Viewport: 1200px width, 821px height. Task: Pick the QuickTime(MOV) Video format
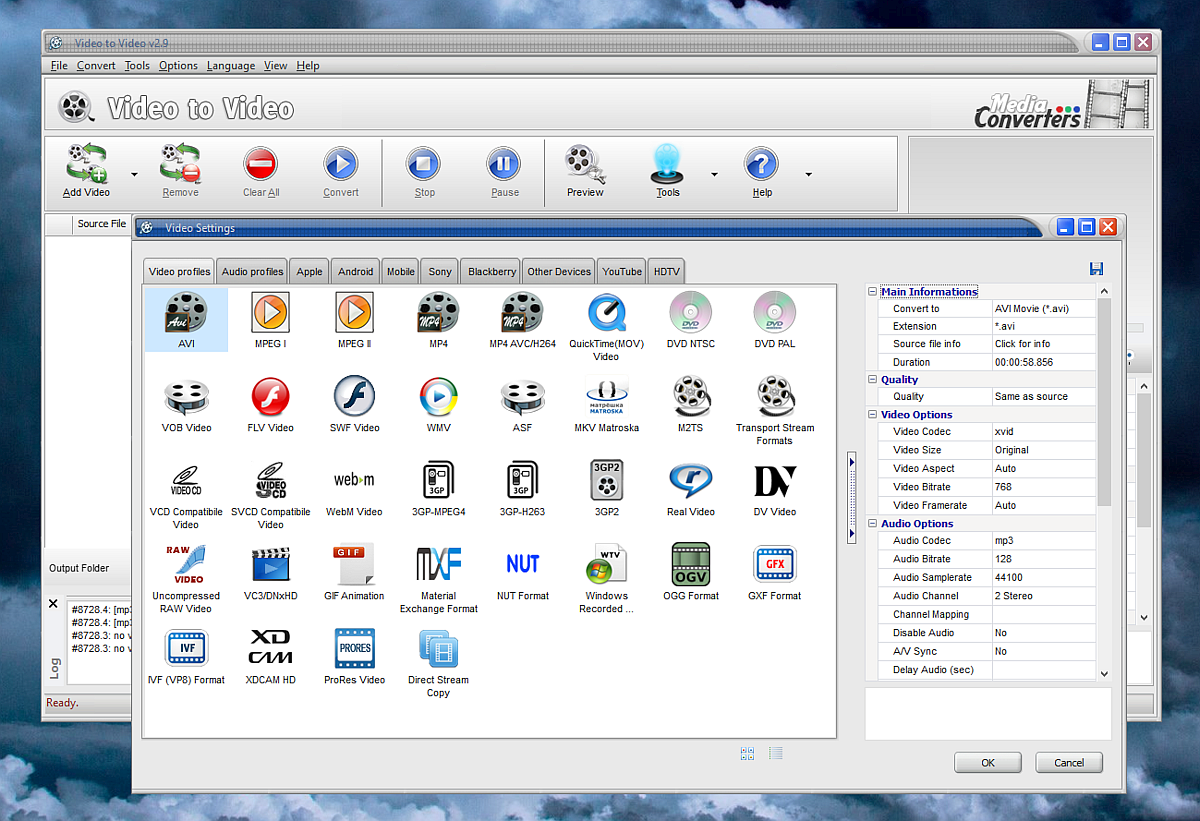coord(606,327)
